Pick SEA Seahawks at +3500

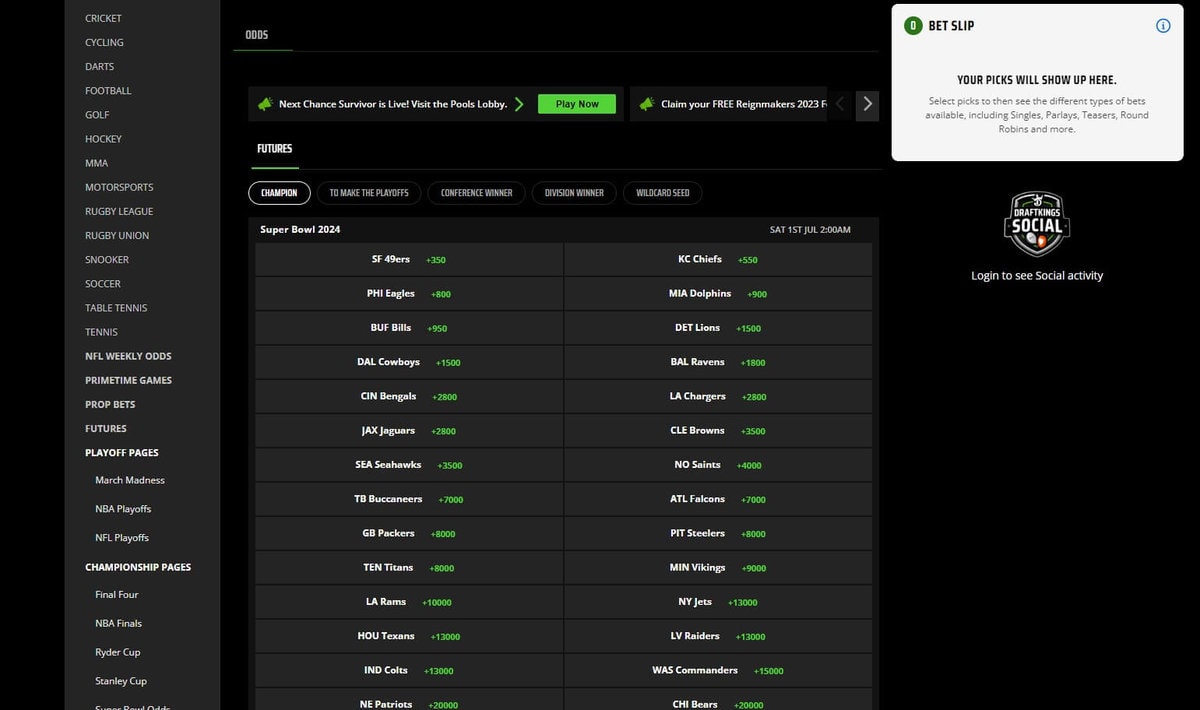tap(409, 465)
